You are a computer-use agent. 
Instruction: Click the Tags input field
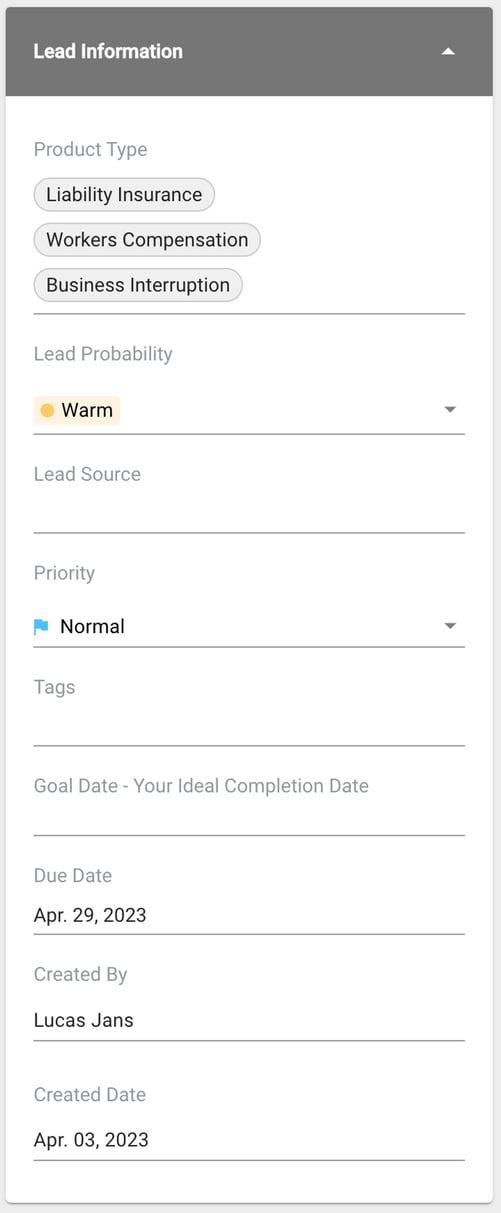pos(249,726)
